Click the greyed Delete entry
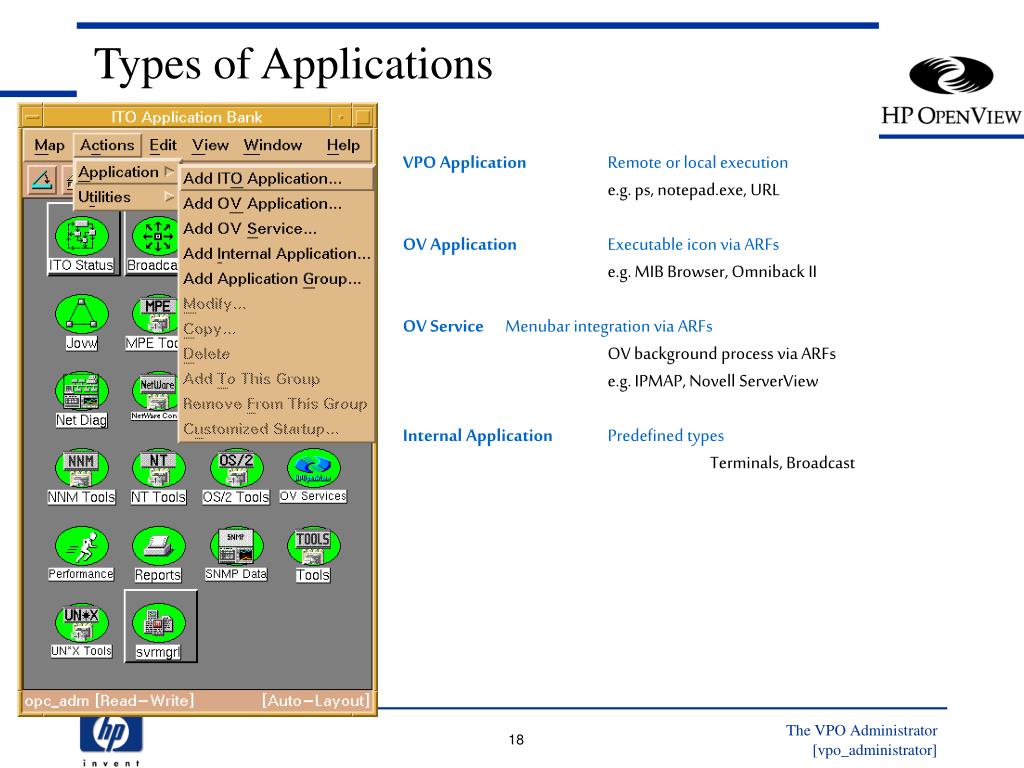Image resolution: width=1024 pixels, height=768 pixels. coord(276,354)
